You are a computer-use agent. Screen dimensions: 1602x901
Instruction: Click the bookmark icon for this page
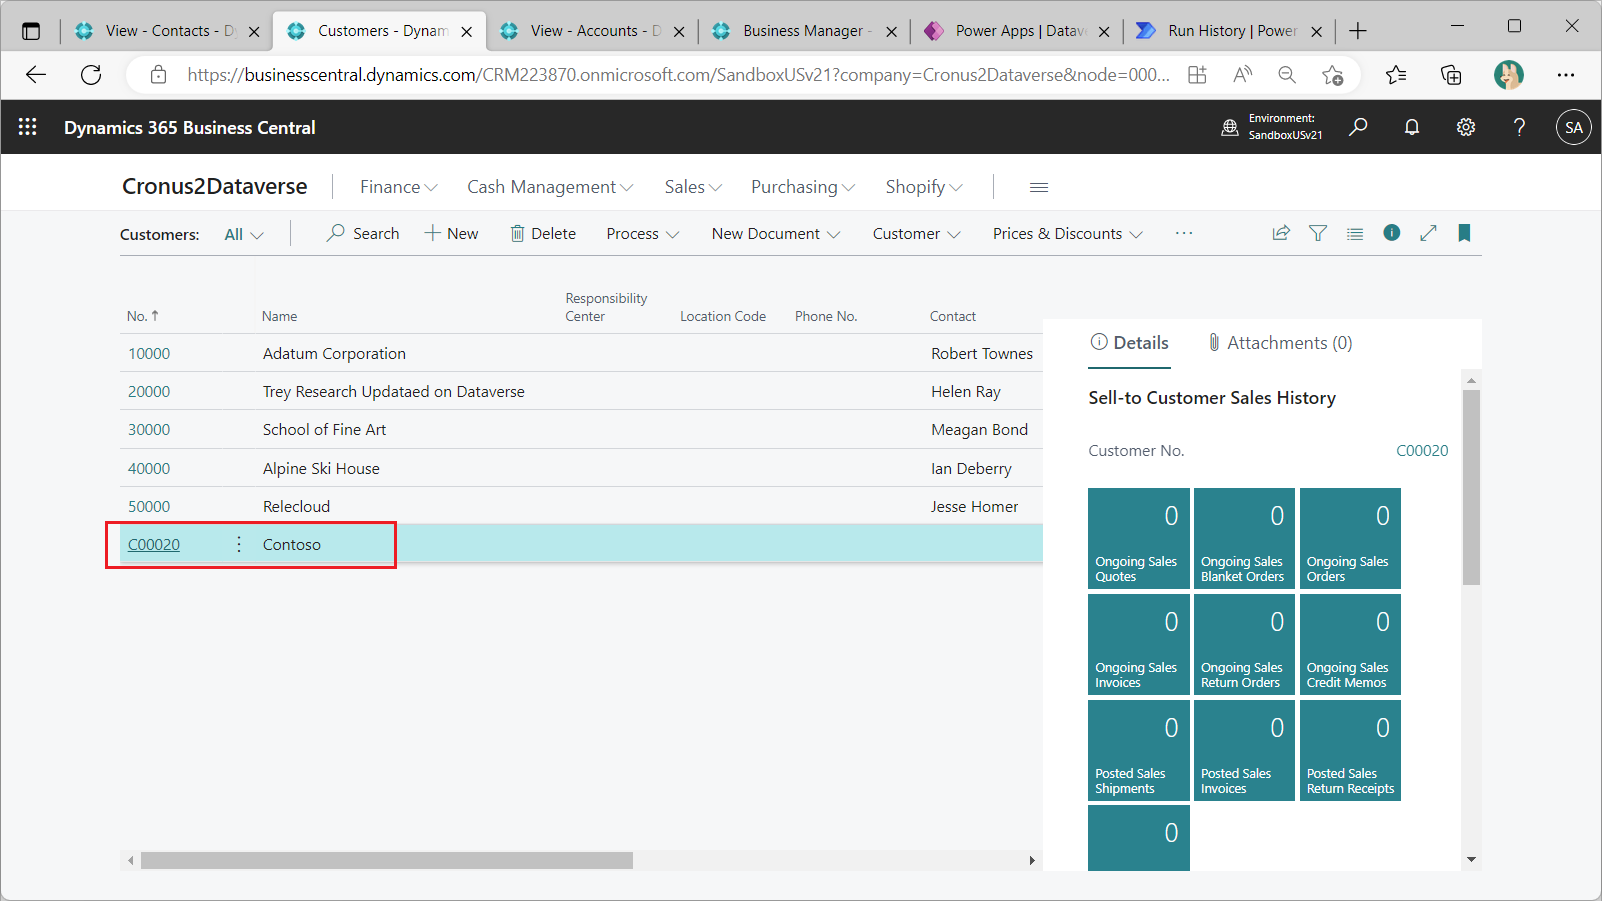(x=1464, y=233)
